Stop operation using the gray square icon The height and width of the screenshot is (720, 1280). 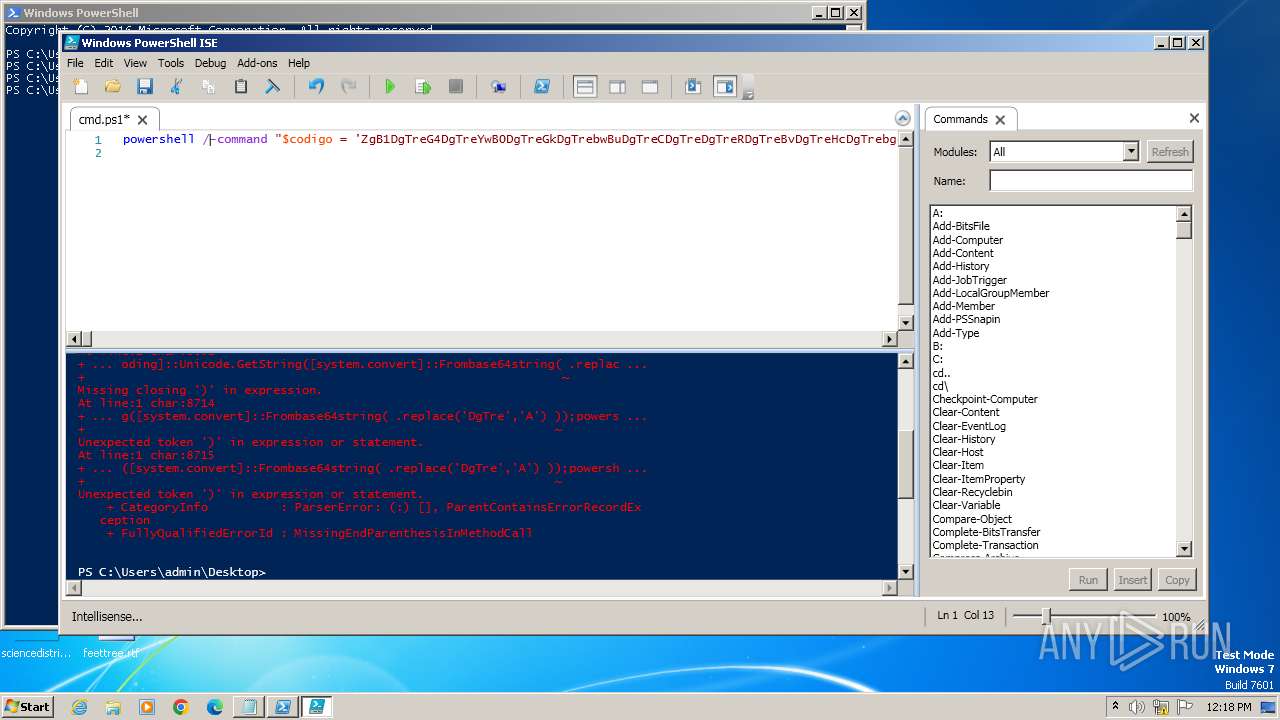[x=456, y=87]
